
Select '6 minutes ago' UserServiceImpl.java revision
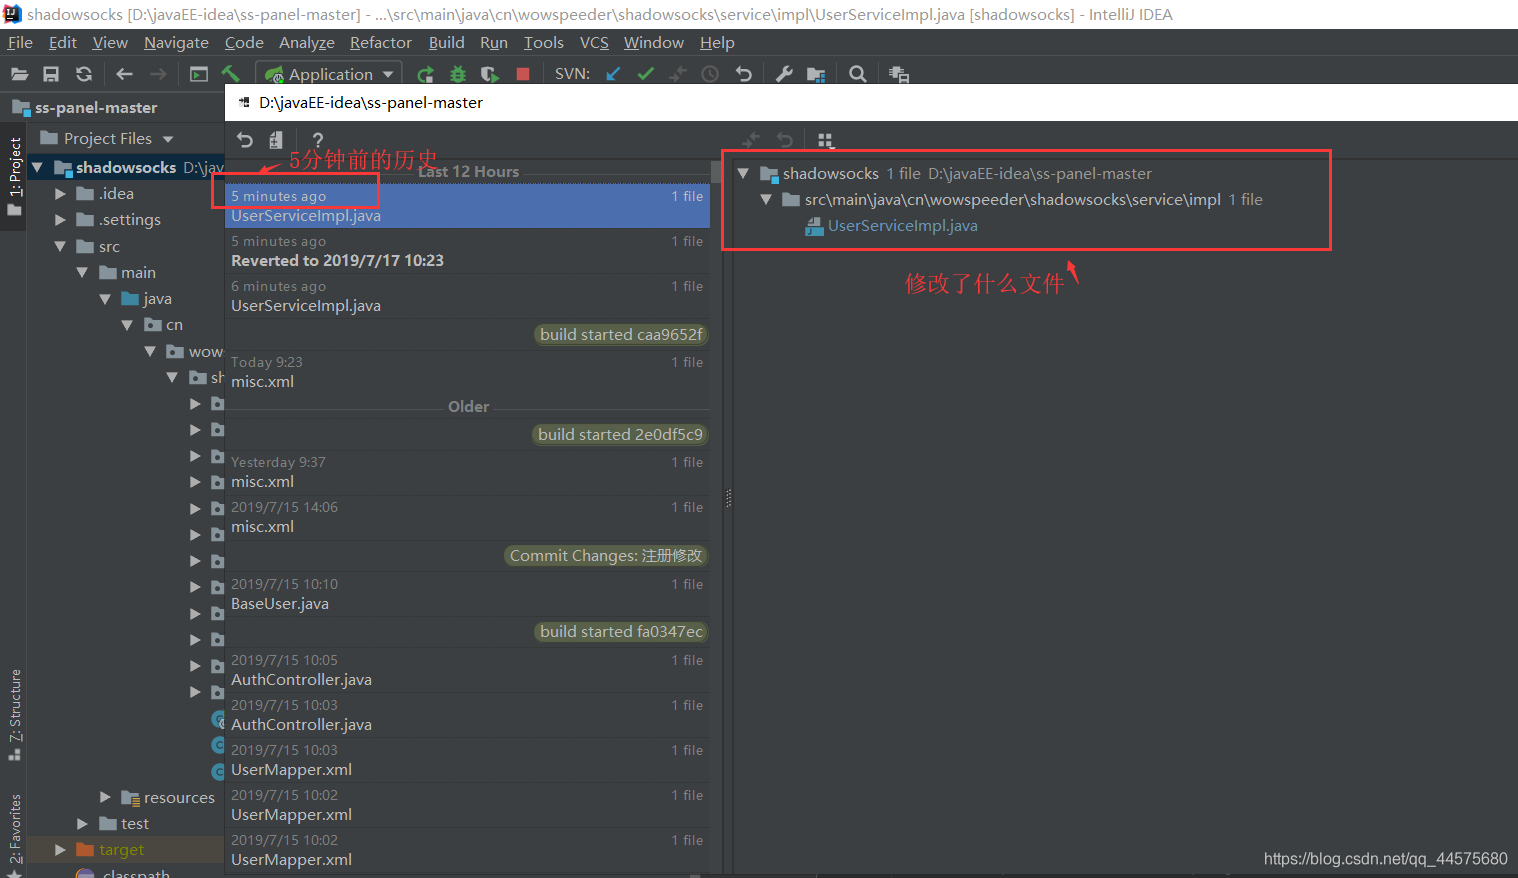click(x=467, y=296)
